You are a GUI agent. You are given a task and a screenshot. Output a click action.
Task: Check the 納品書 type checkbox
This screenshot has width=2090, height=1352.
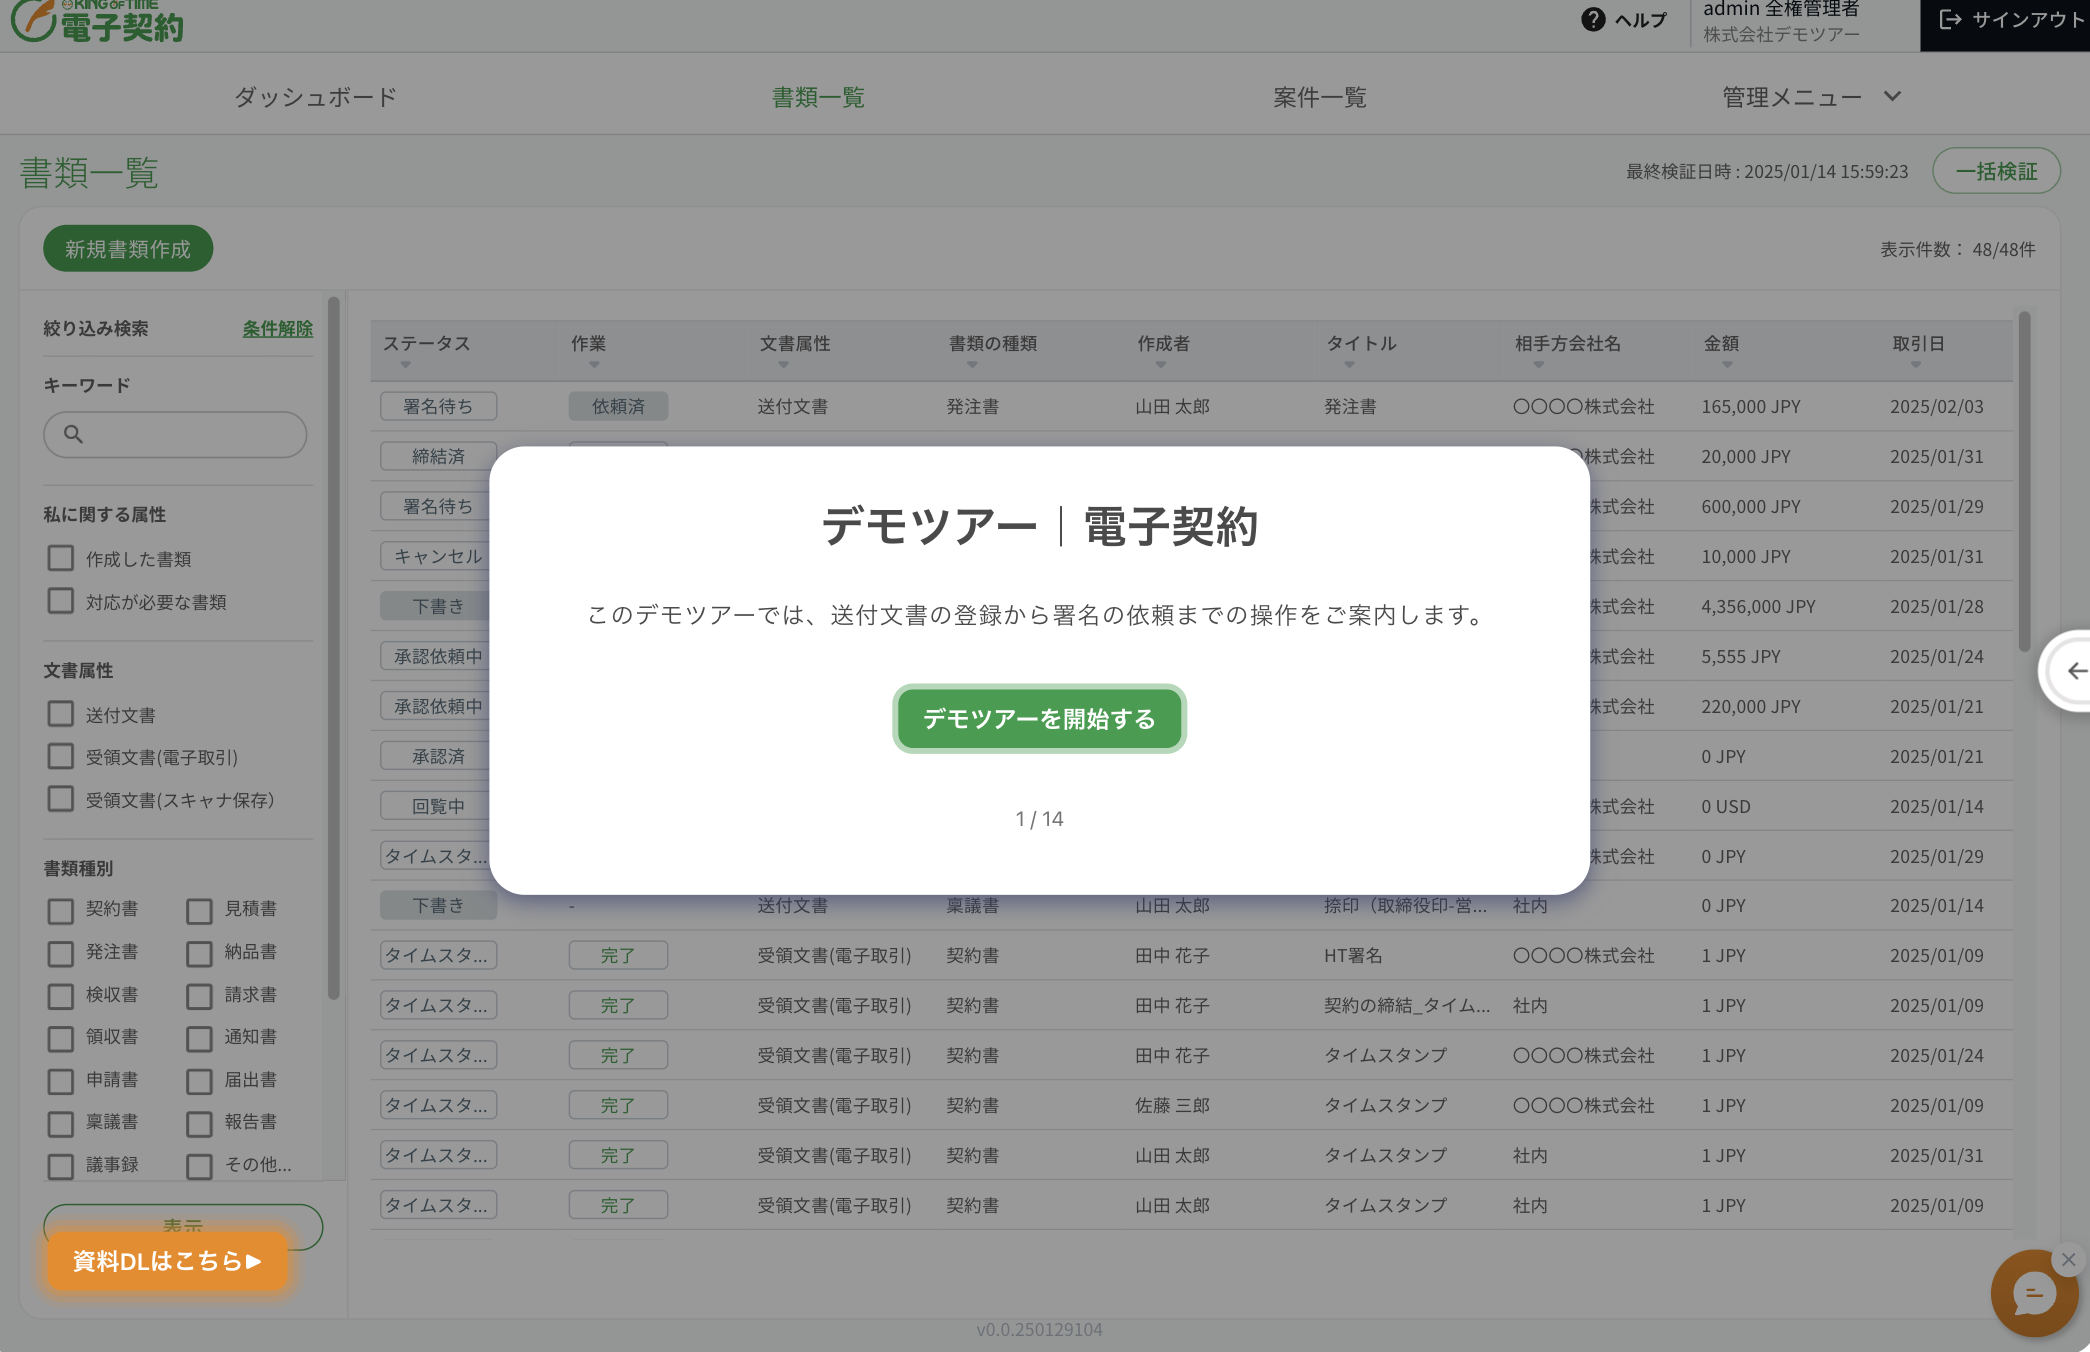pos(199,954)
